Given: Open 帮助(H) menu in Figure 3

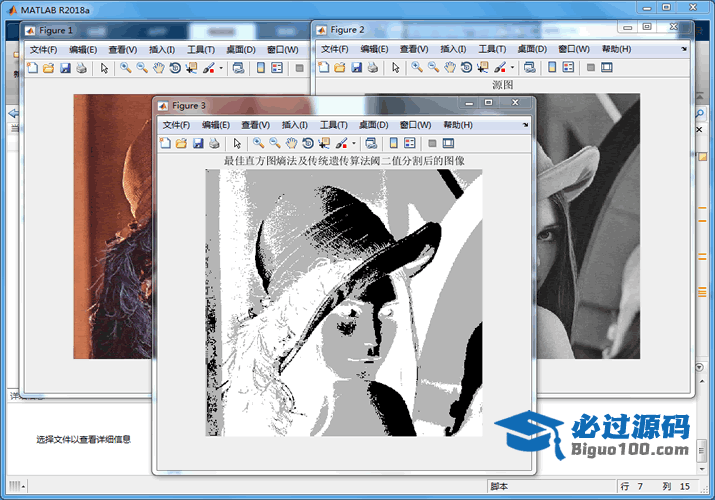Looking at the screenshot, I should pos(458,125).
